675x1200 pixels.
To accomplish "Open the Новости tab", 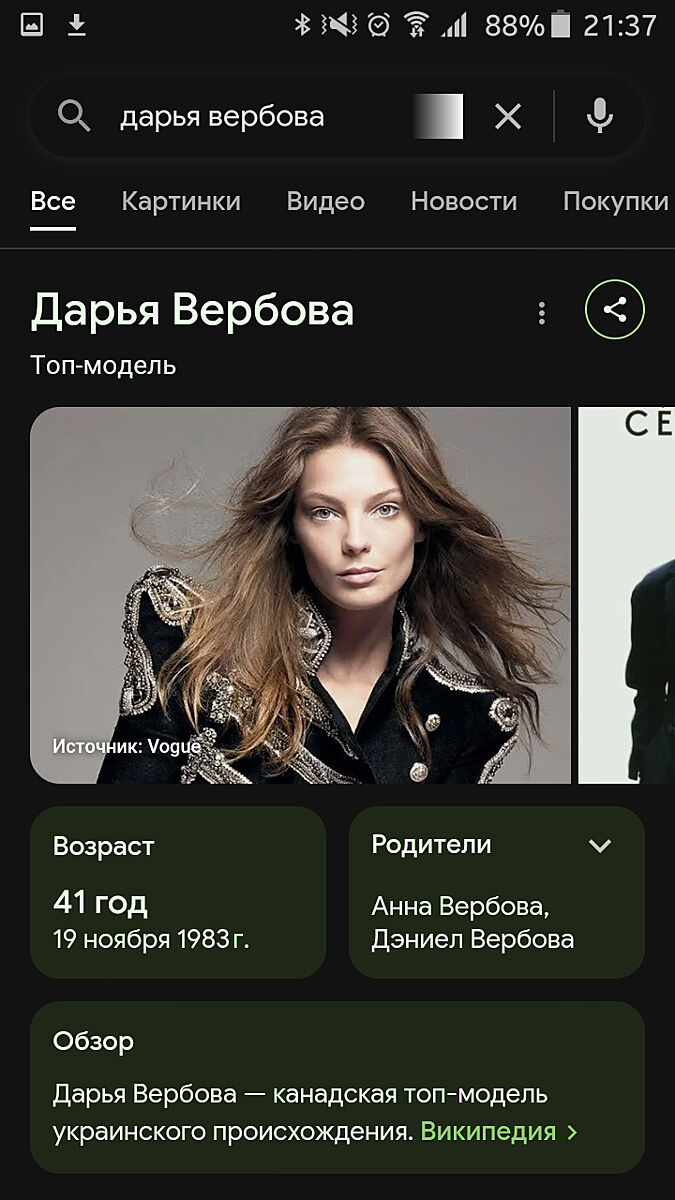I will (464, 201).
